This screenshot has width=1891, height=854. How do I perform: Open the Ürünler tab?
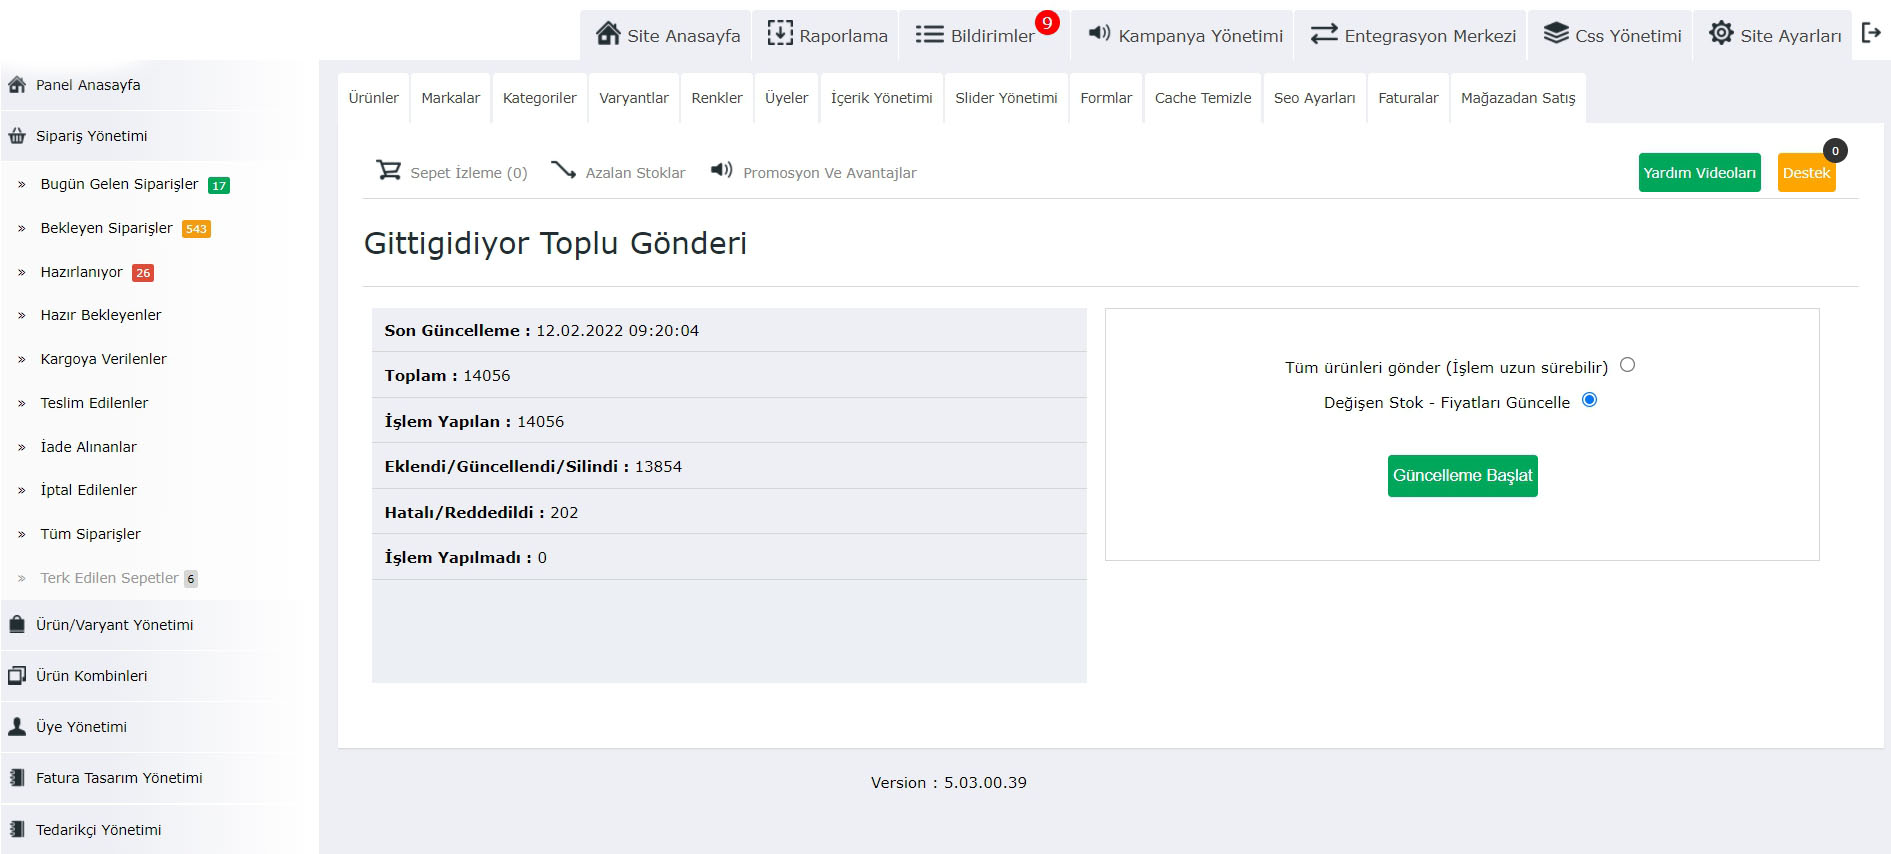point(373,98)
